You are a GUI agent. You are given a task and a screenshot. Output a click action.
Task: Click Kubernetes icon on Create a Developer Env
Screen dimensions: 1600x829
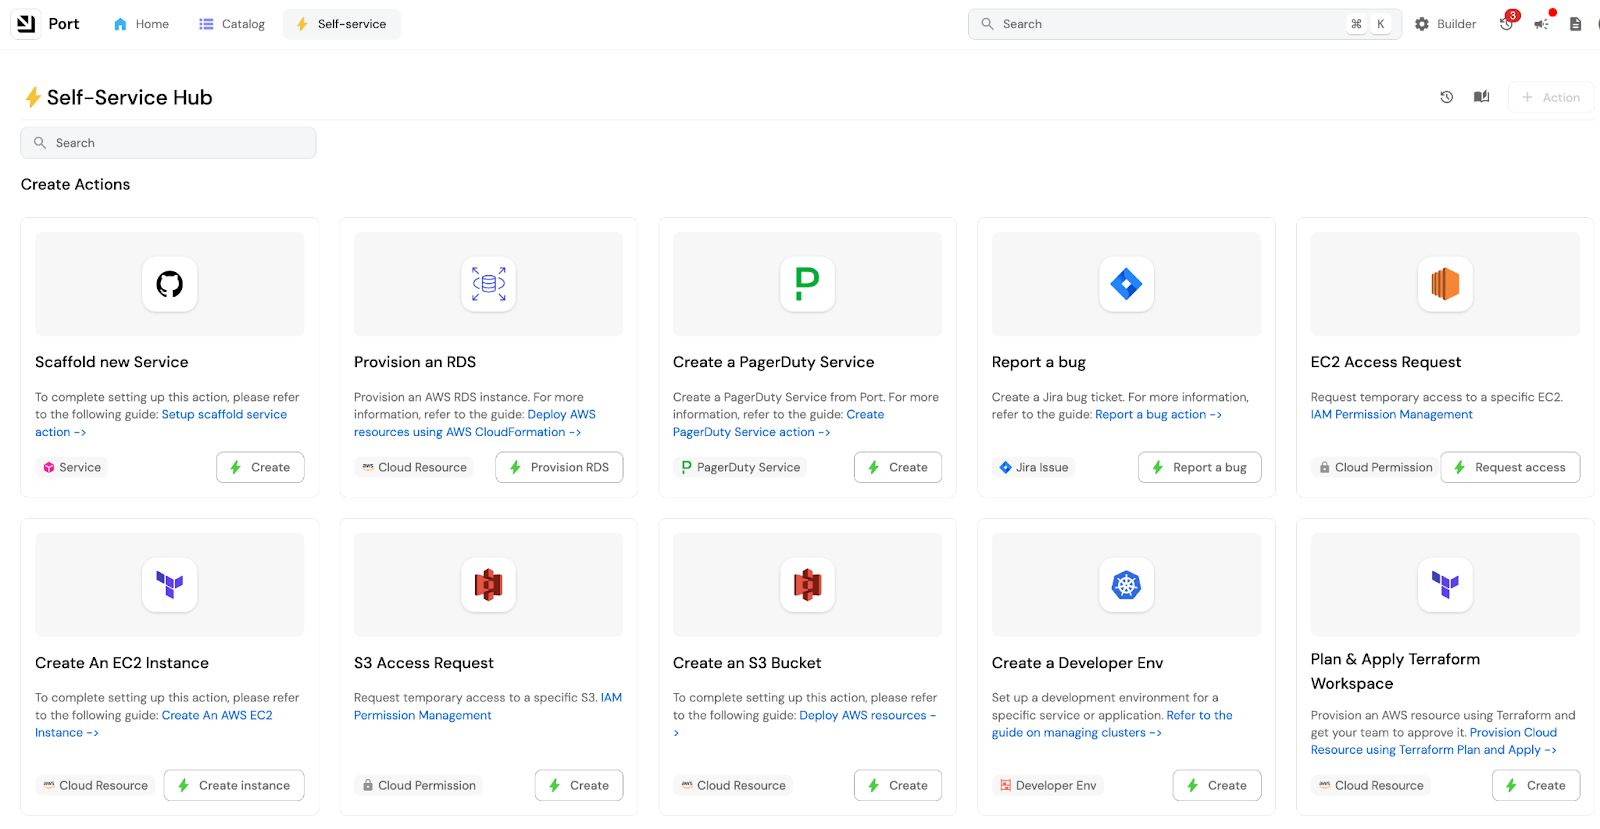[1126, 585]
